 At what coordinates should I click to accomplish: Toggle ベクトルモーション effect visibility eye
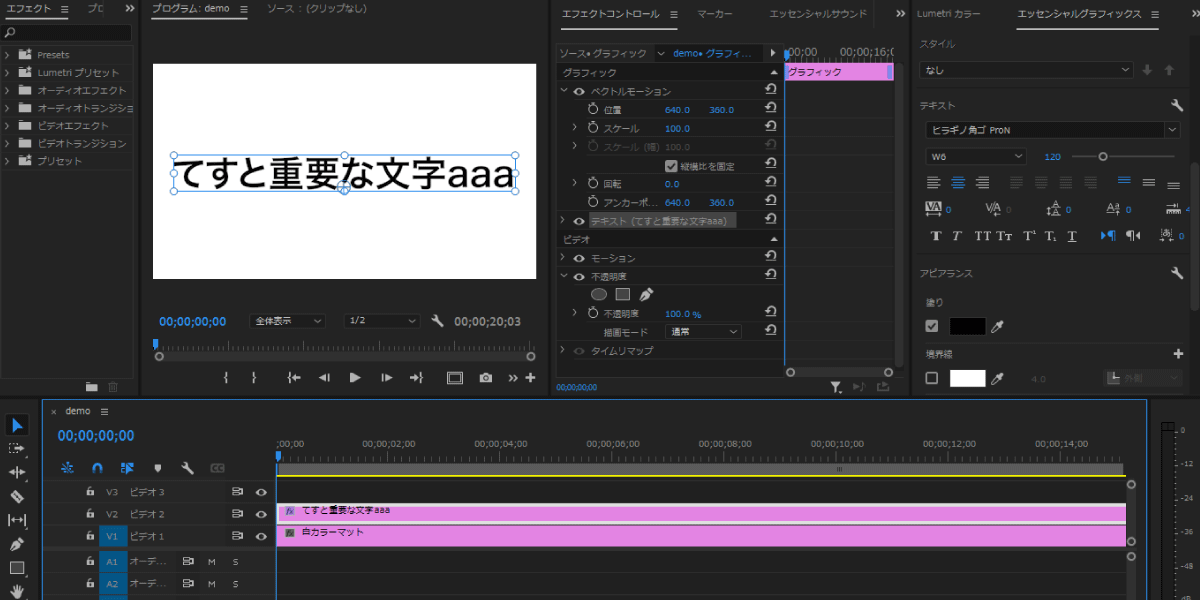[x=578, y=91]
